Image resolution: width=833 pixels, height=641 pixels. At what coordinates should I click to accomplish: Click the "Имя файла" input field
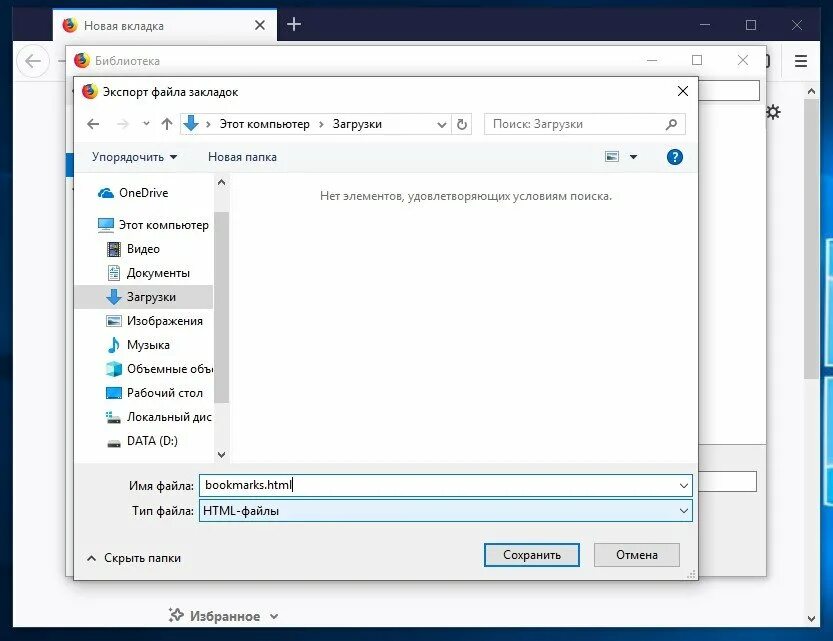[439, 485]
